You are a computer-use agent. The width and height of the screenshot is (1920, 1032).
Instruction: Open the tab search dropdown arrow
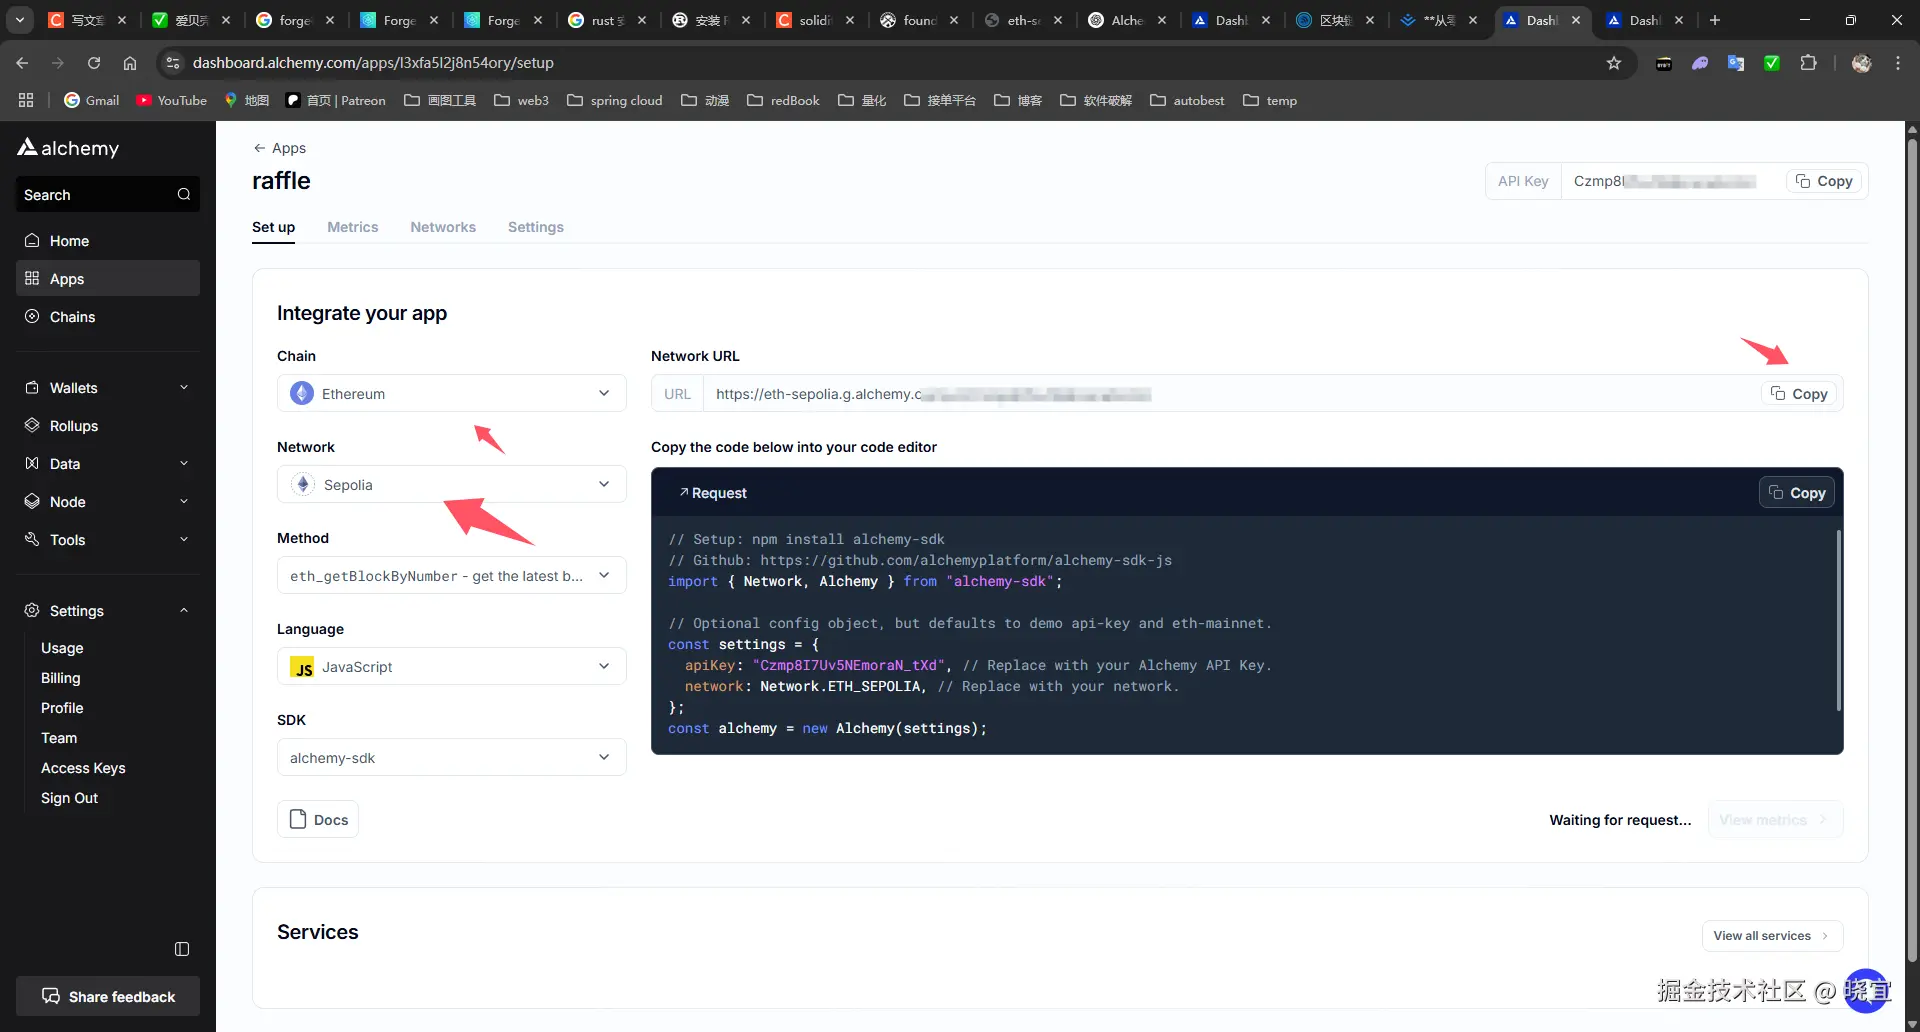(x=20, y=20)
